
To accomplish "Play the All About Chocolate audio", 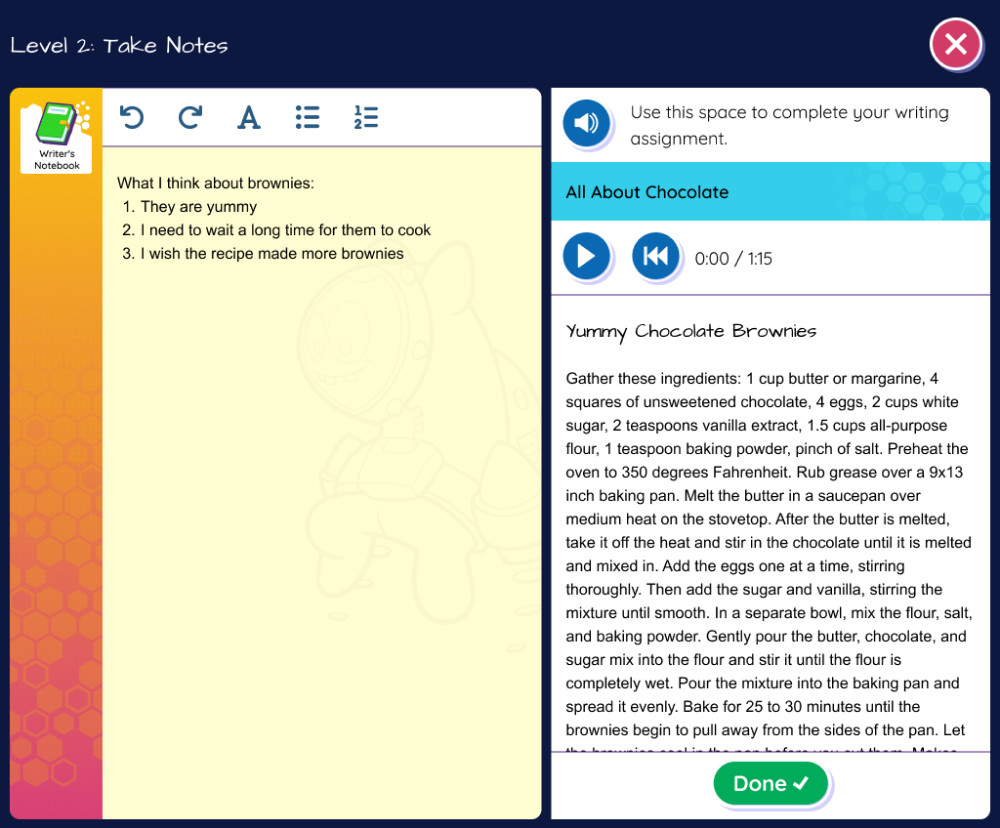I will [x=586, y=257].
